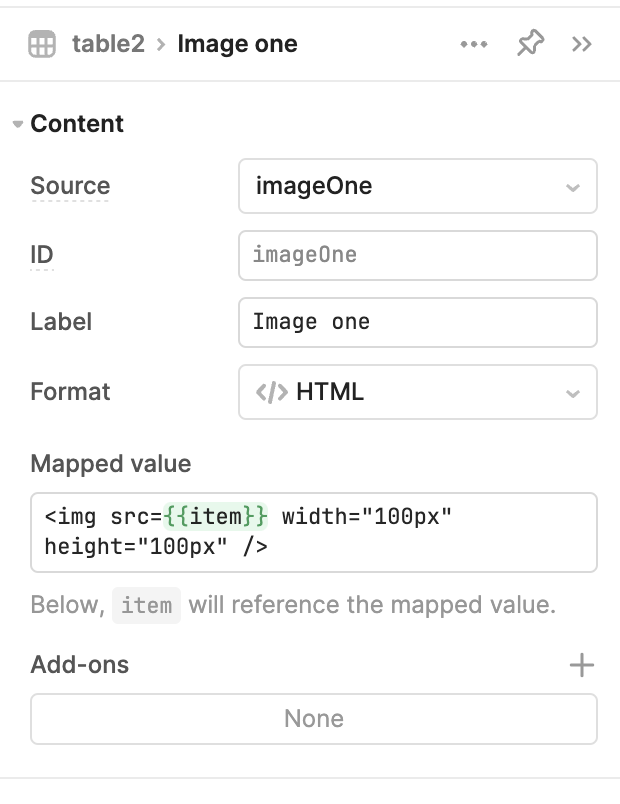Open the three-dot more options menu
Image resolution: width=620 pixels, height=804 pixels.
474,45
